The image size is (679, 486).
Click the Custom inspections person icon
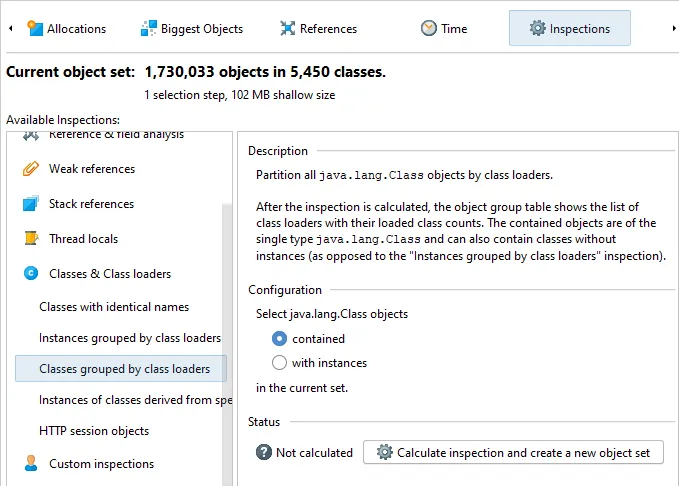coord(31,463)
